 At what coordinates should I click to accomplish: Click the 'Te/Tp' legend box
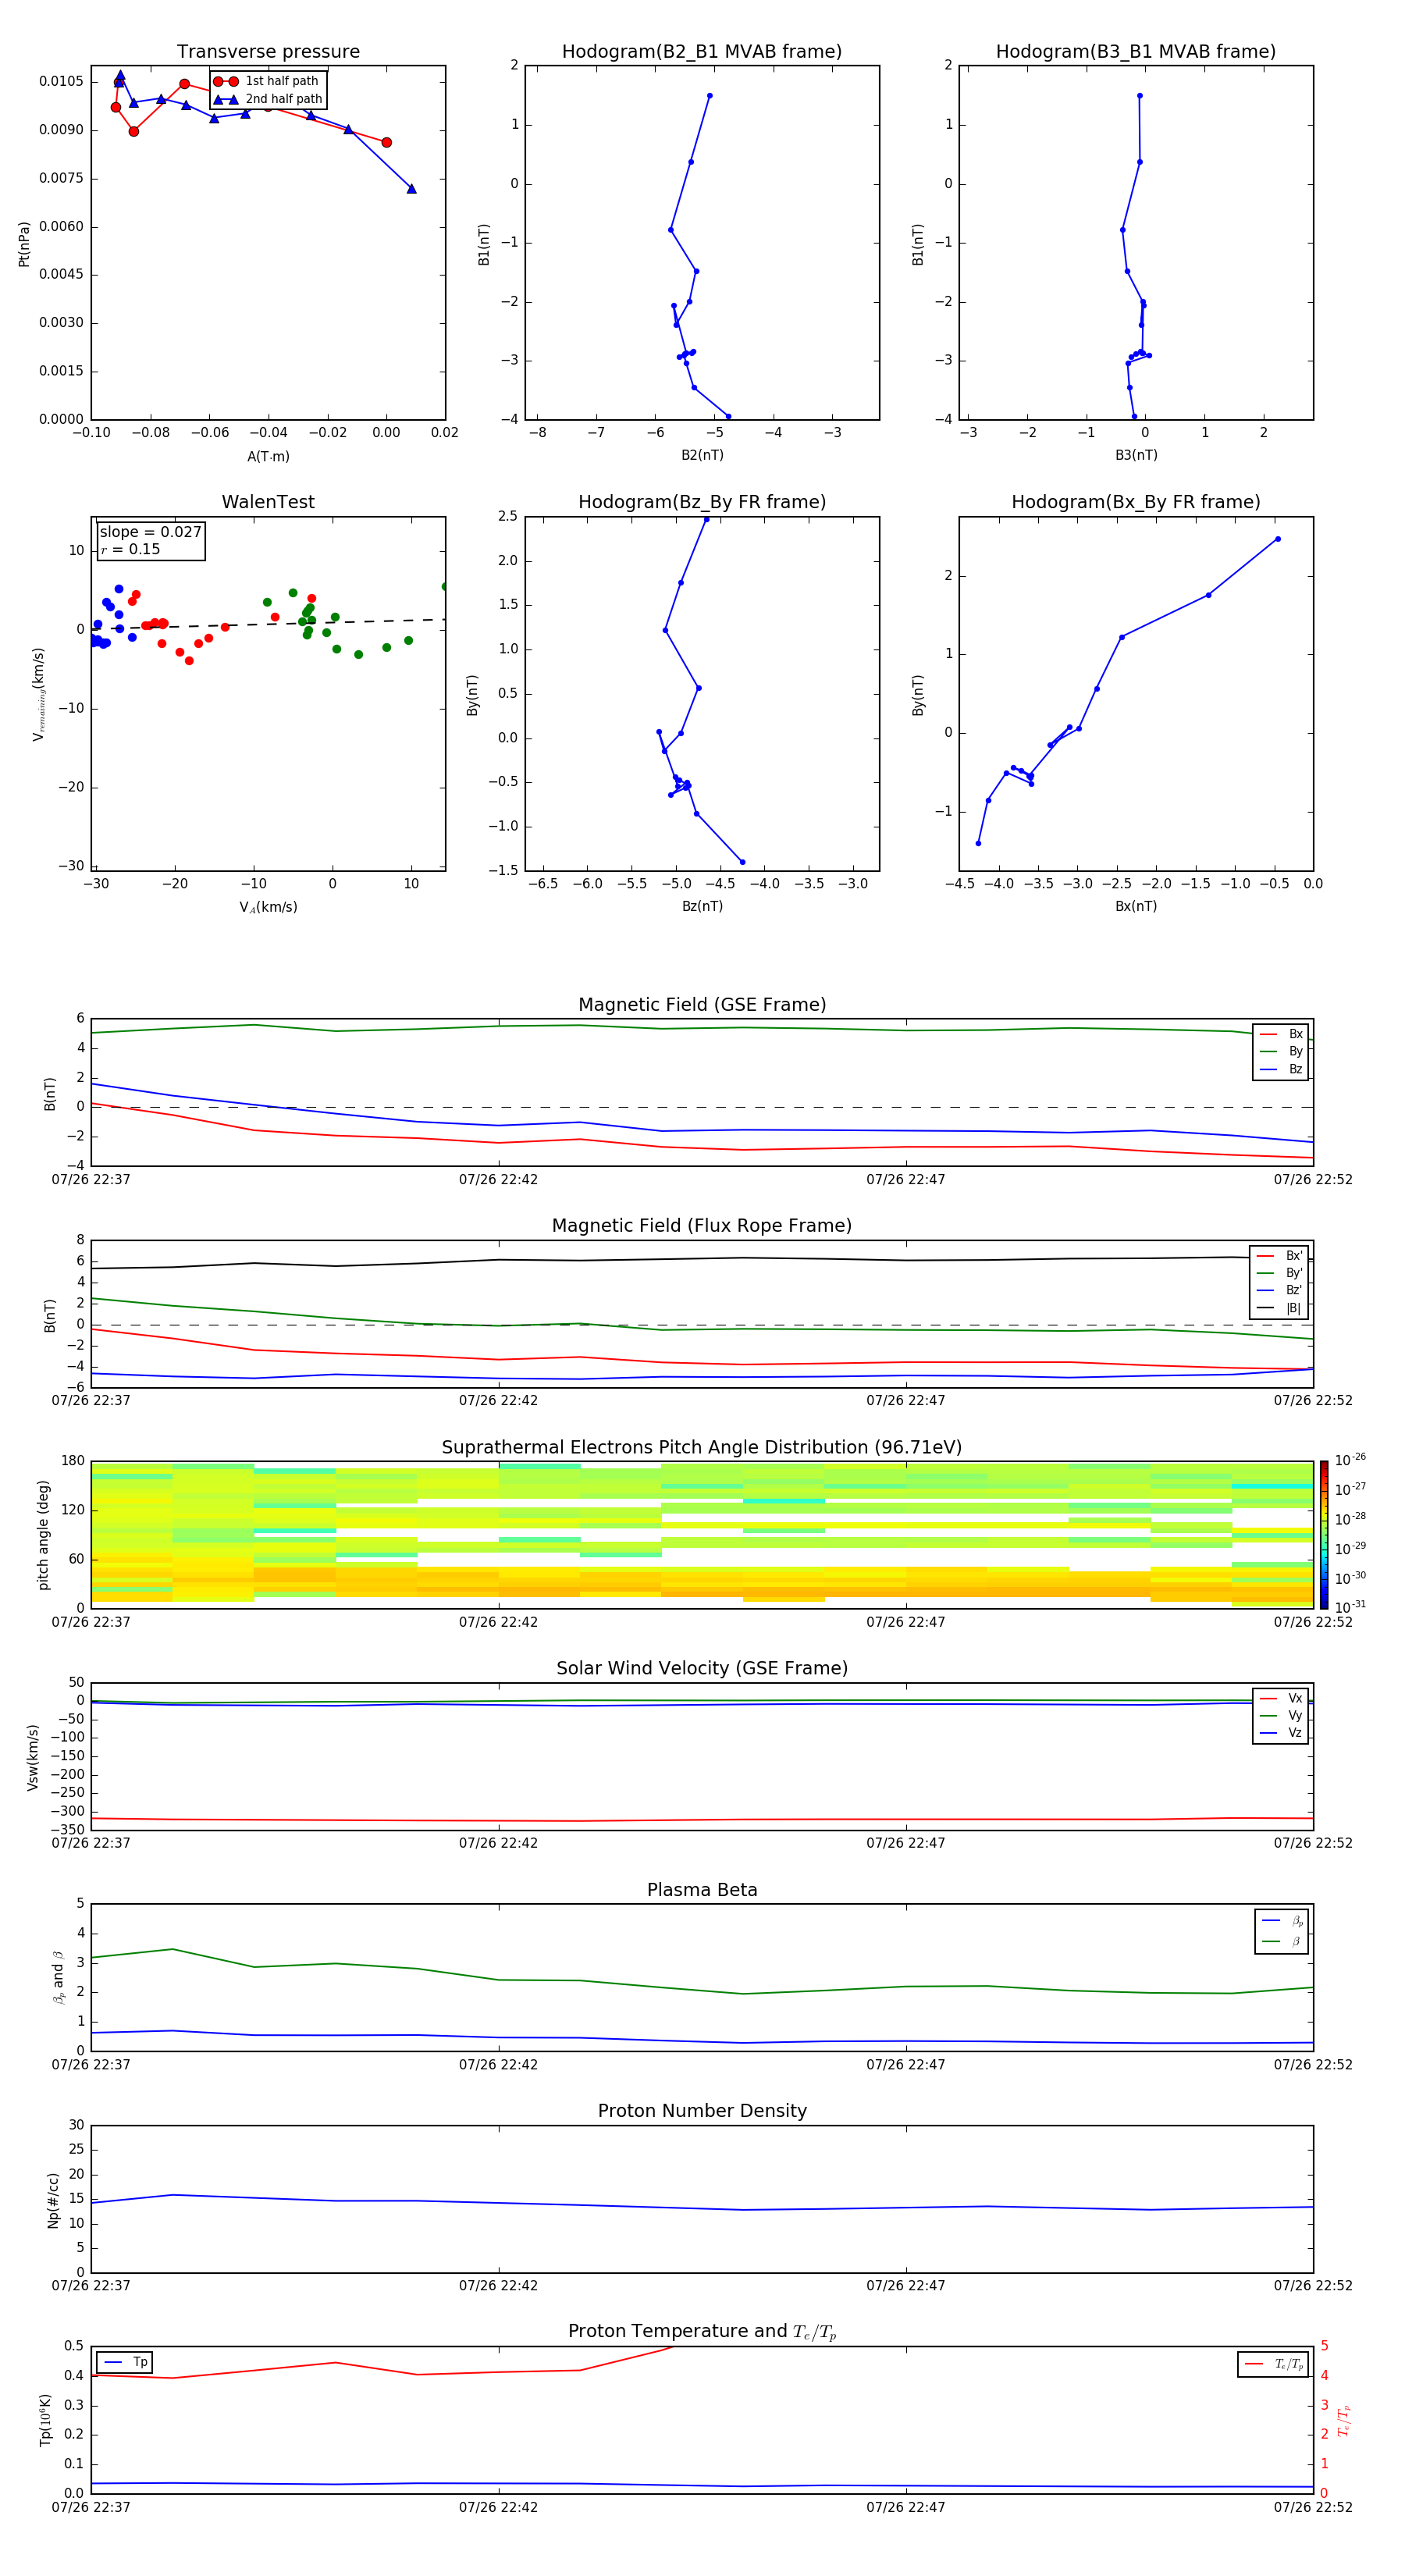point(1273,2364)
